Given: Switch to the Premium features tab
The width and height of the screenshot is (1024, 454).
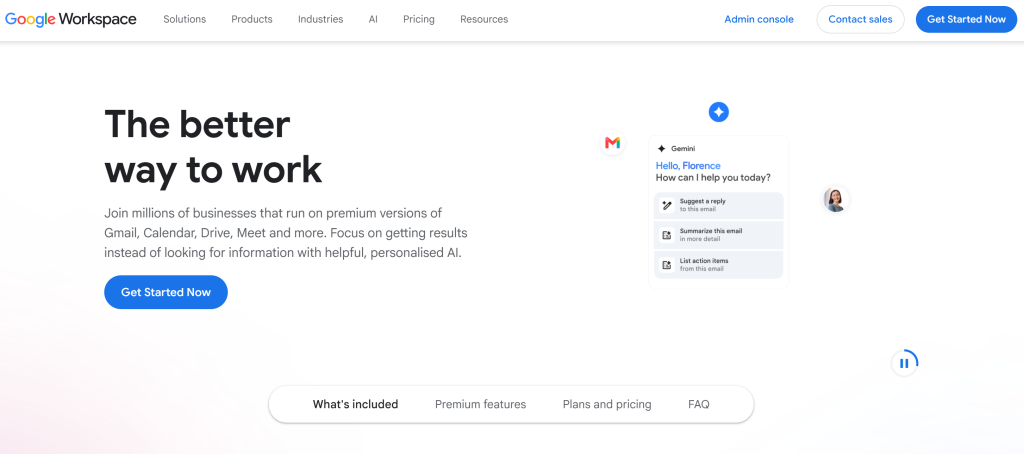Looking at the screenshot, I should 481,404.
